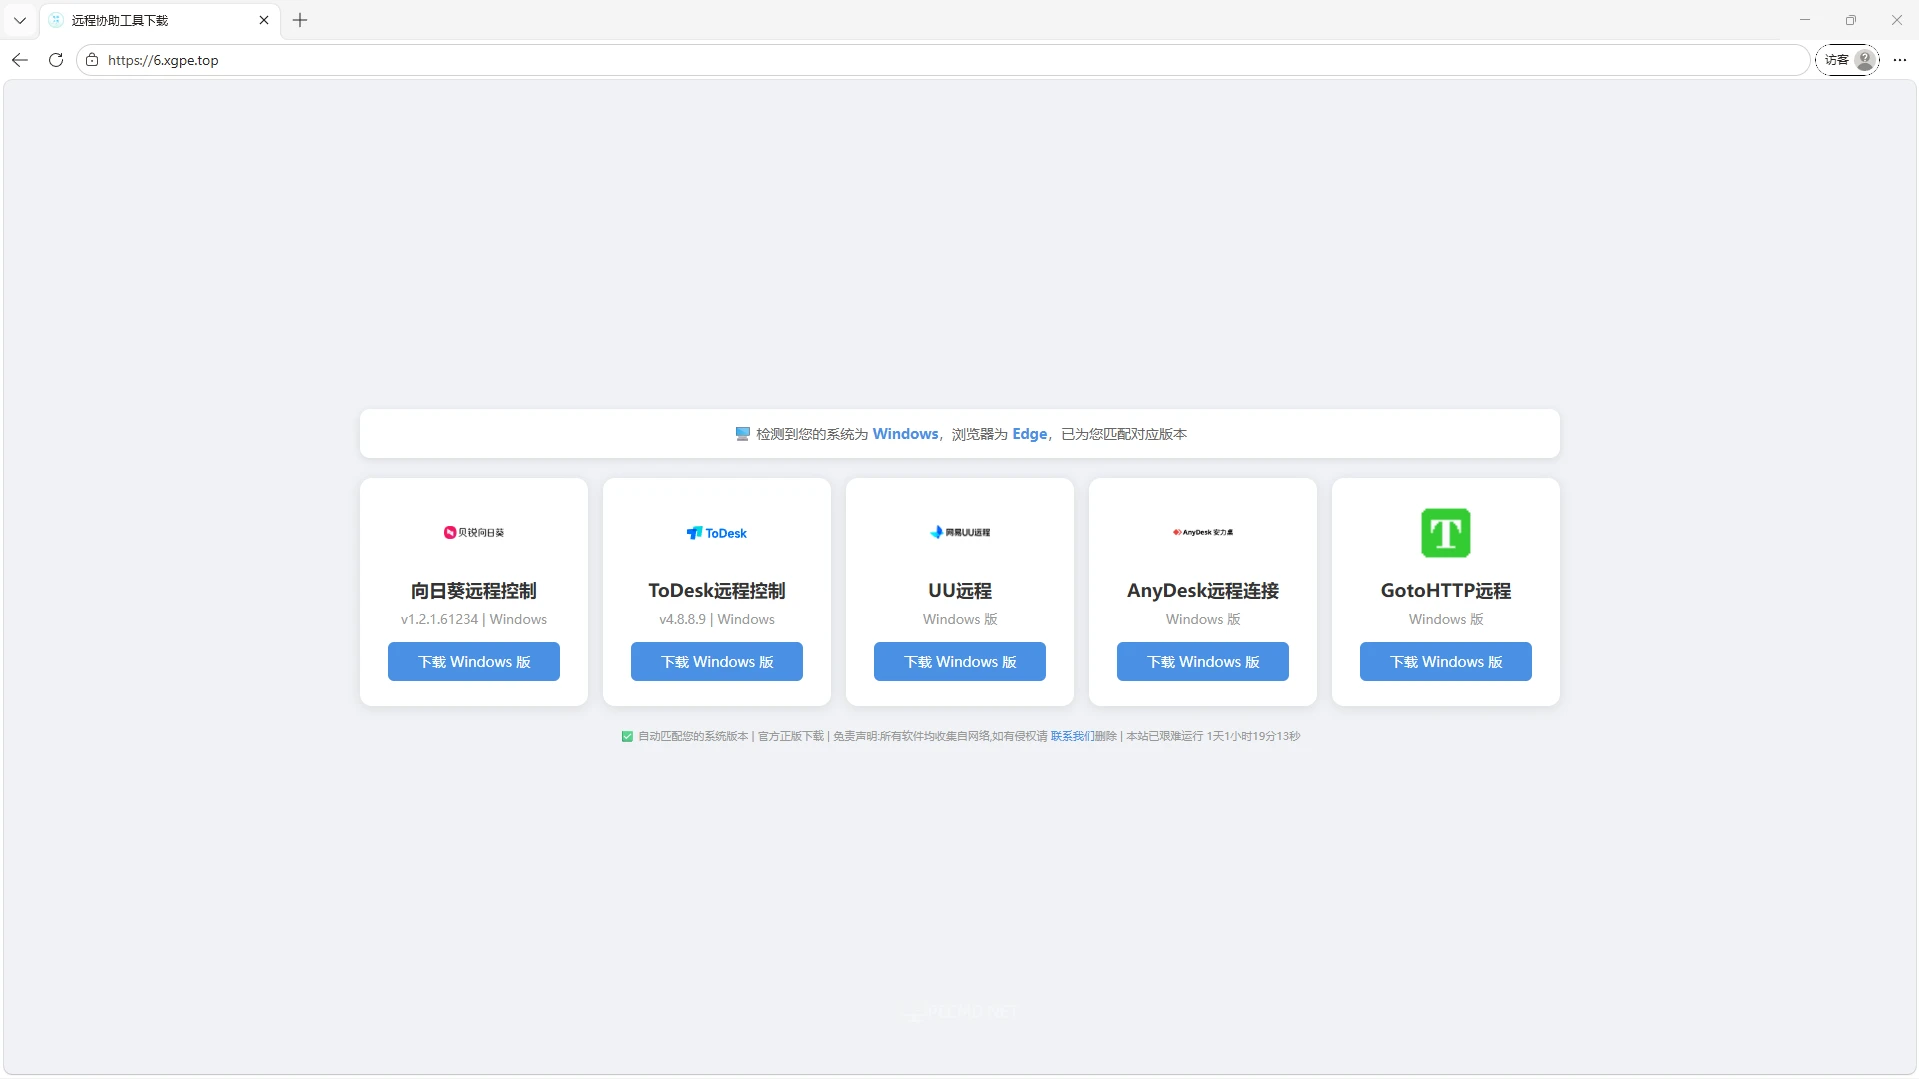Click the AnyDesk远程连接 title
The image size is (1919, 1079).
(x=1203, y=591)
